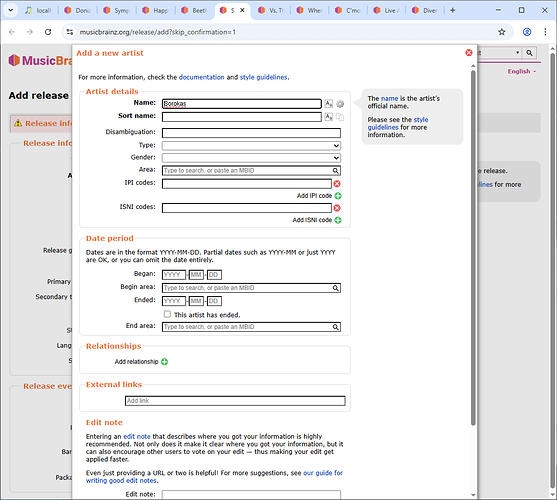This screenshot has width=557, height=500.
Task: Open the Gender dropdown
Action: pyautogui.click(x=251, y=158)
